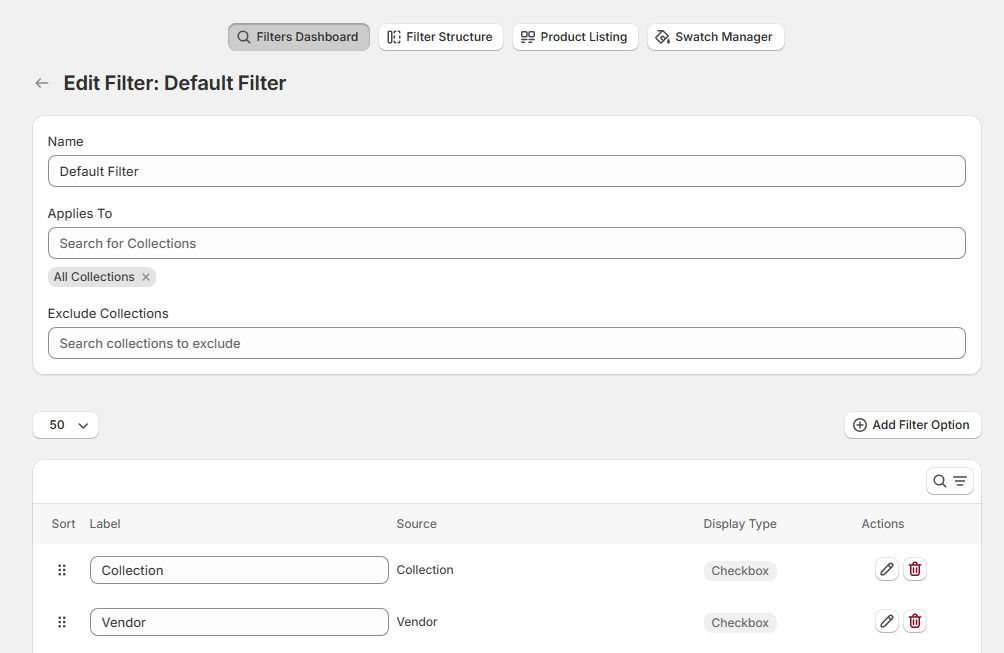Delete the Collection filter option
This screenshot has height=653, width=1004.
pos(914,570)
